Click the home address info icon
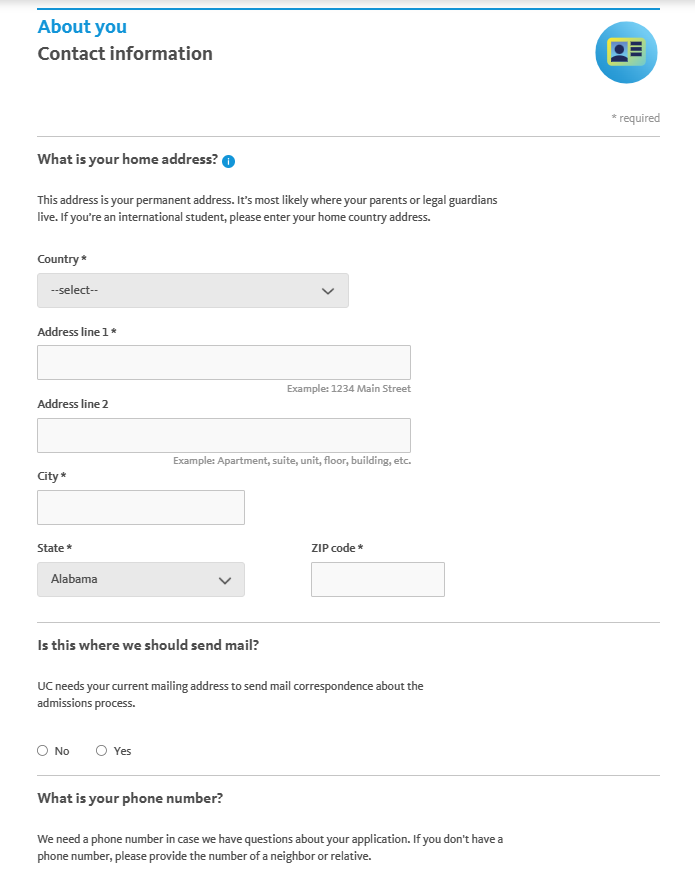The width and height of the screenshot is (695, 875). click(x=228, y=161)
